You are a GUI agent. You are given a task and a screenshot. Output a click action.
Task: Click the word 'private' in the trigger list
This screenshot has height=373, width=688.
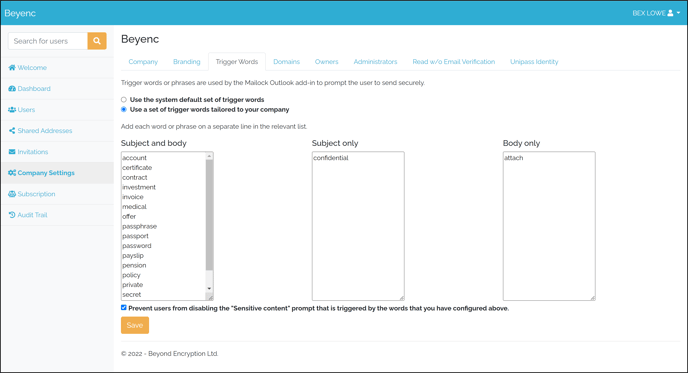pos(133,285)
